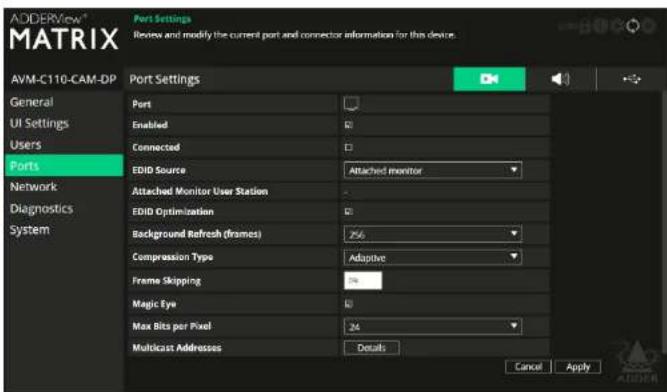
Task: Toggle the Enabled checkbox
Action: pos(348,125)
